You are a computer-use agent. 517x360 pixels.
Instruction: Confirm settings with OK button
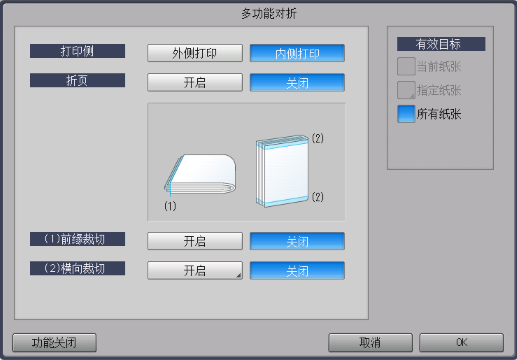coord(461,342)
